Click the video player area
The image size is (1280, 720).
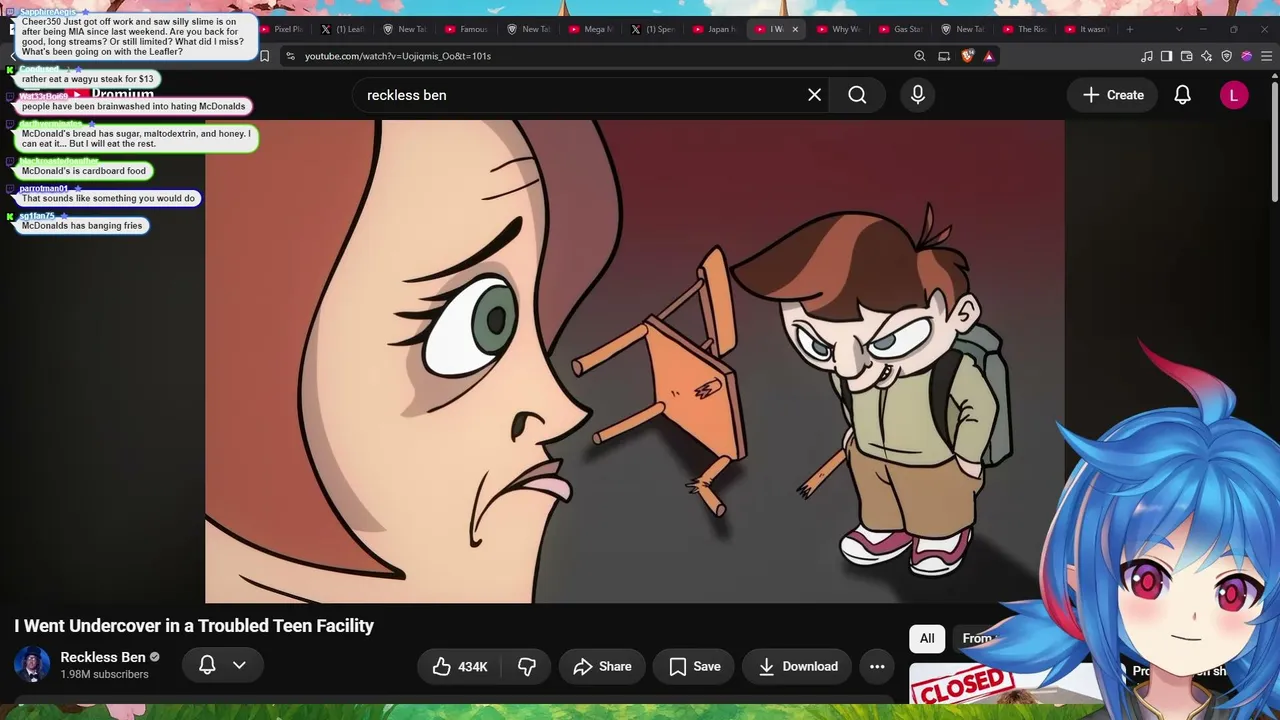pyautogui.click(x=635, y=362)
